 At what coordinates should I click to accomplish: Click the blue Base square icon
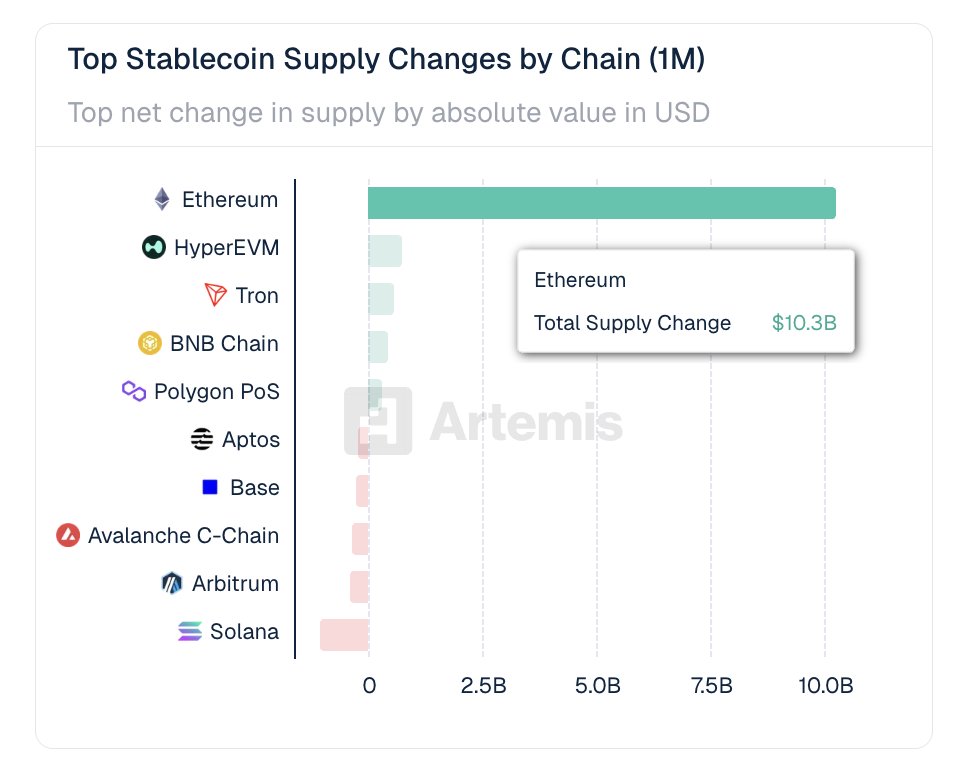(210, 487)
